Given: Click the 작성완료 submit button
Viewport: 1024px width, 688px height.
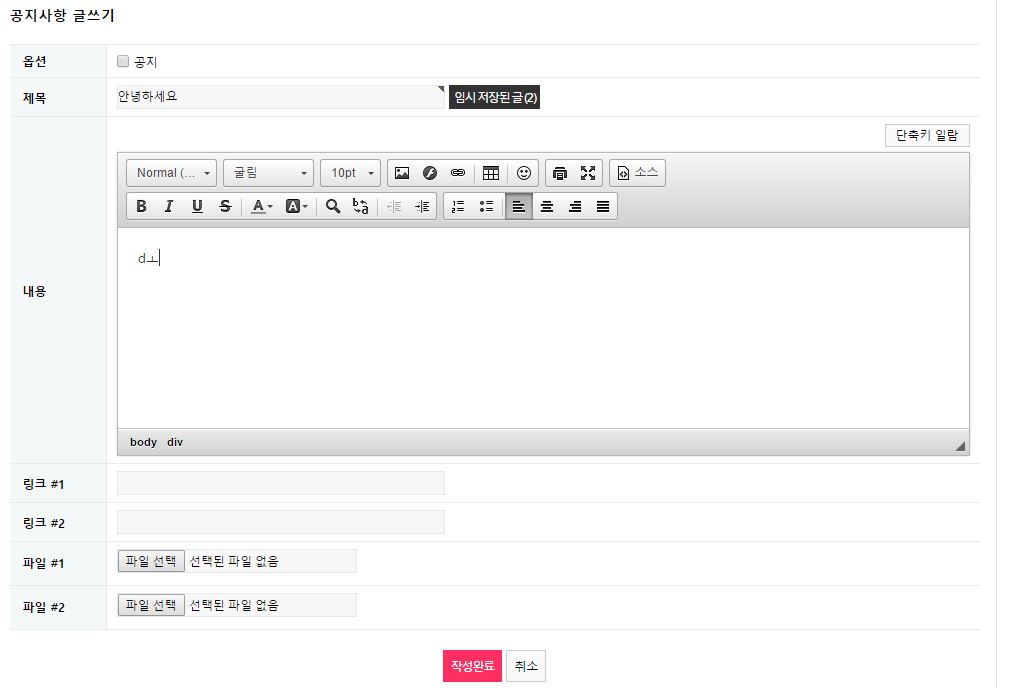Looking at the screenshot, I should pos(472,666).
